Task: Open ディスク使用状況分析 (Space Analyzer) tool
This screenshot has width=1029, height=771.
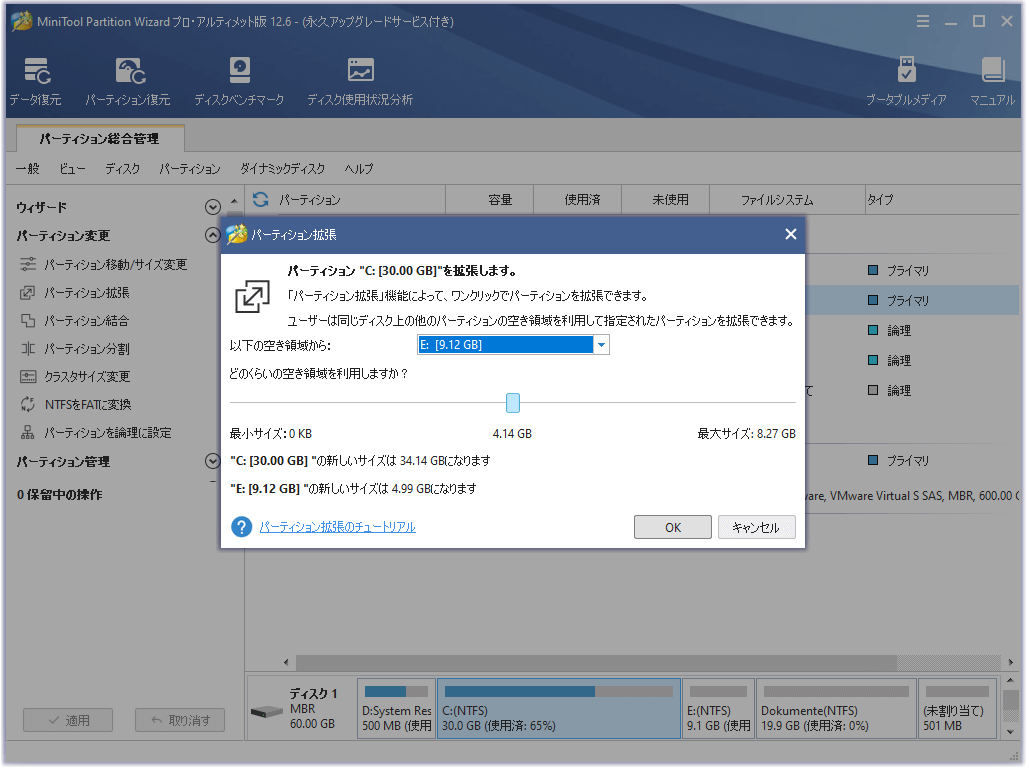Action: (360, 80)
